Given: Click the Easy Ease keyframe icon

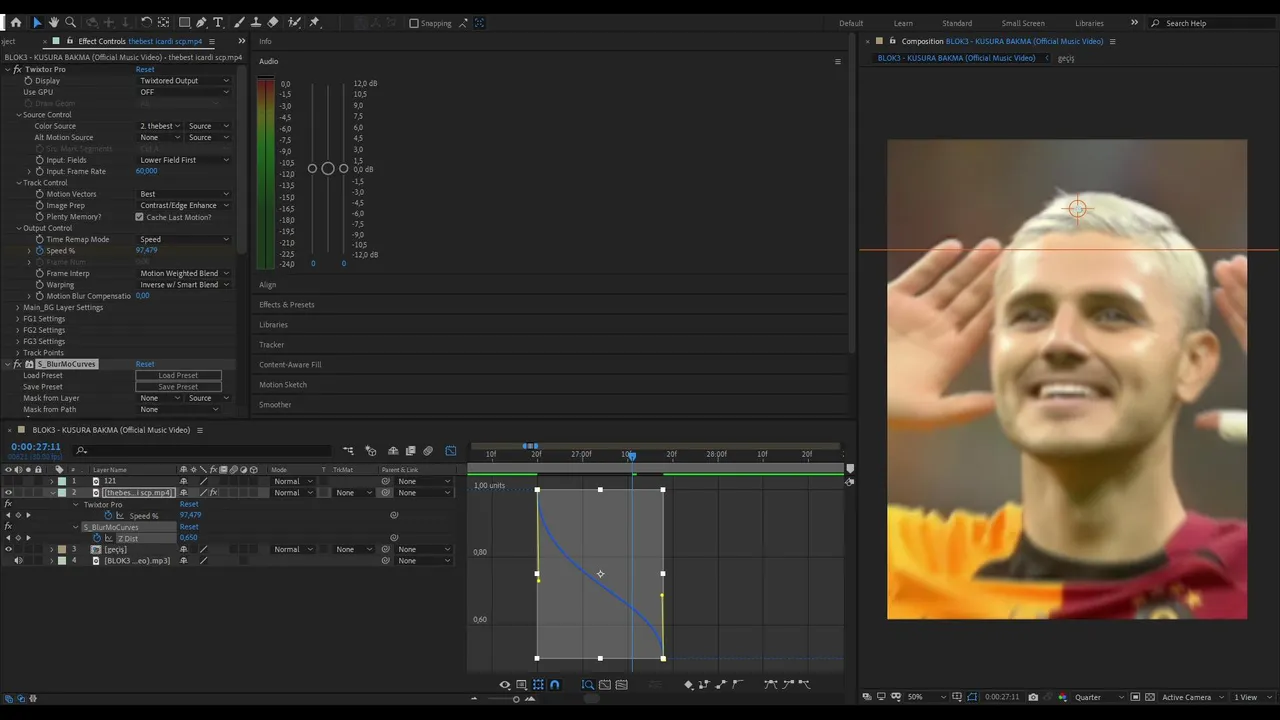Looking at the screenshot, I should click(x=769, y=685).
